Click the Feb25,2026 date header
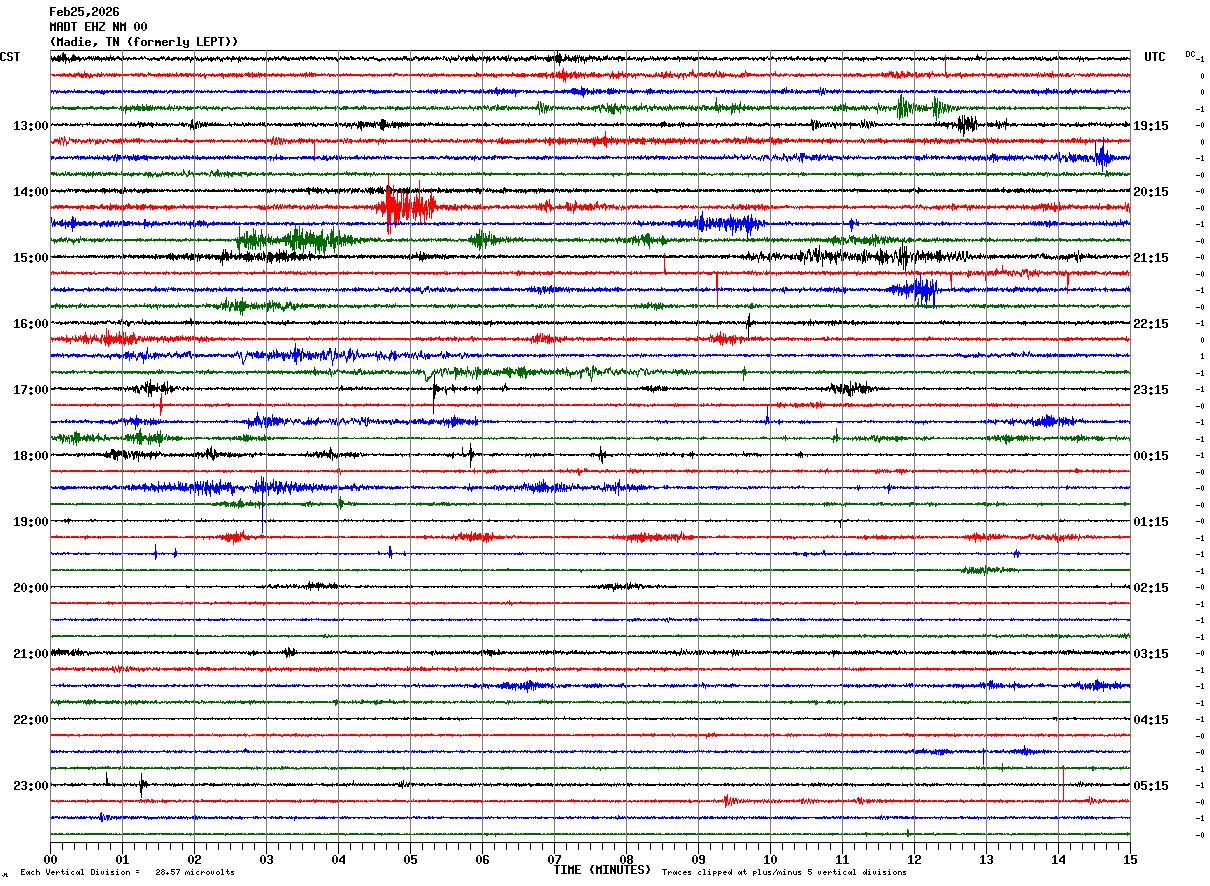The height and width of the screenshot is (886, 1210). [x=84, y=12]
